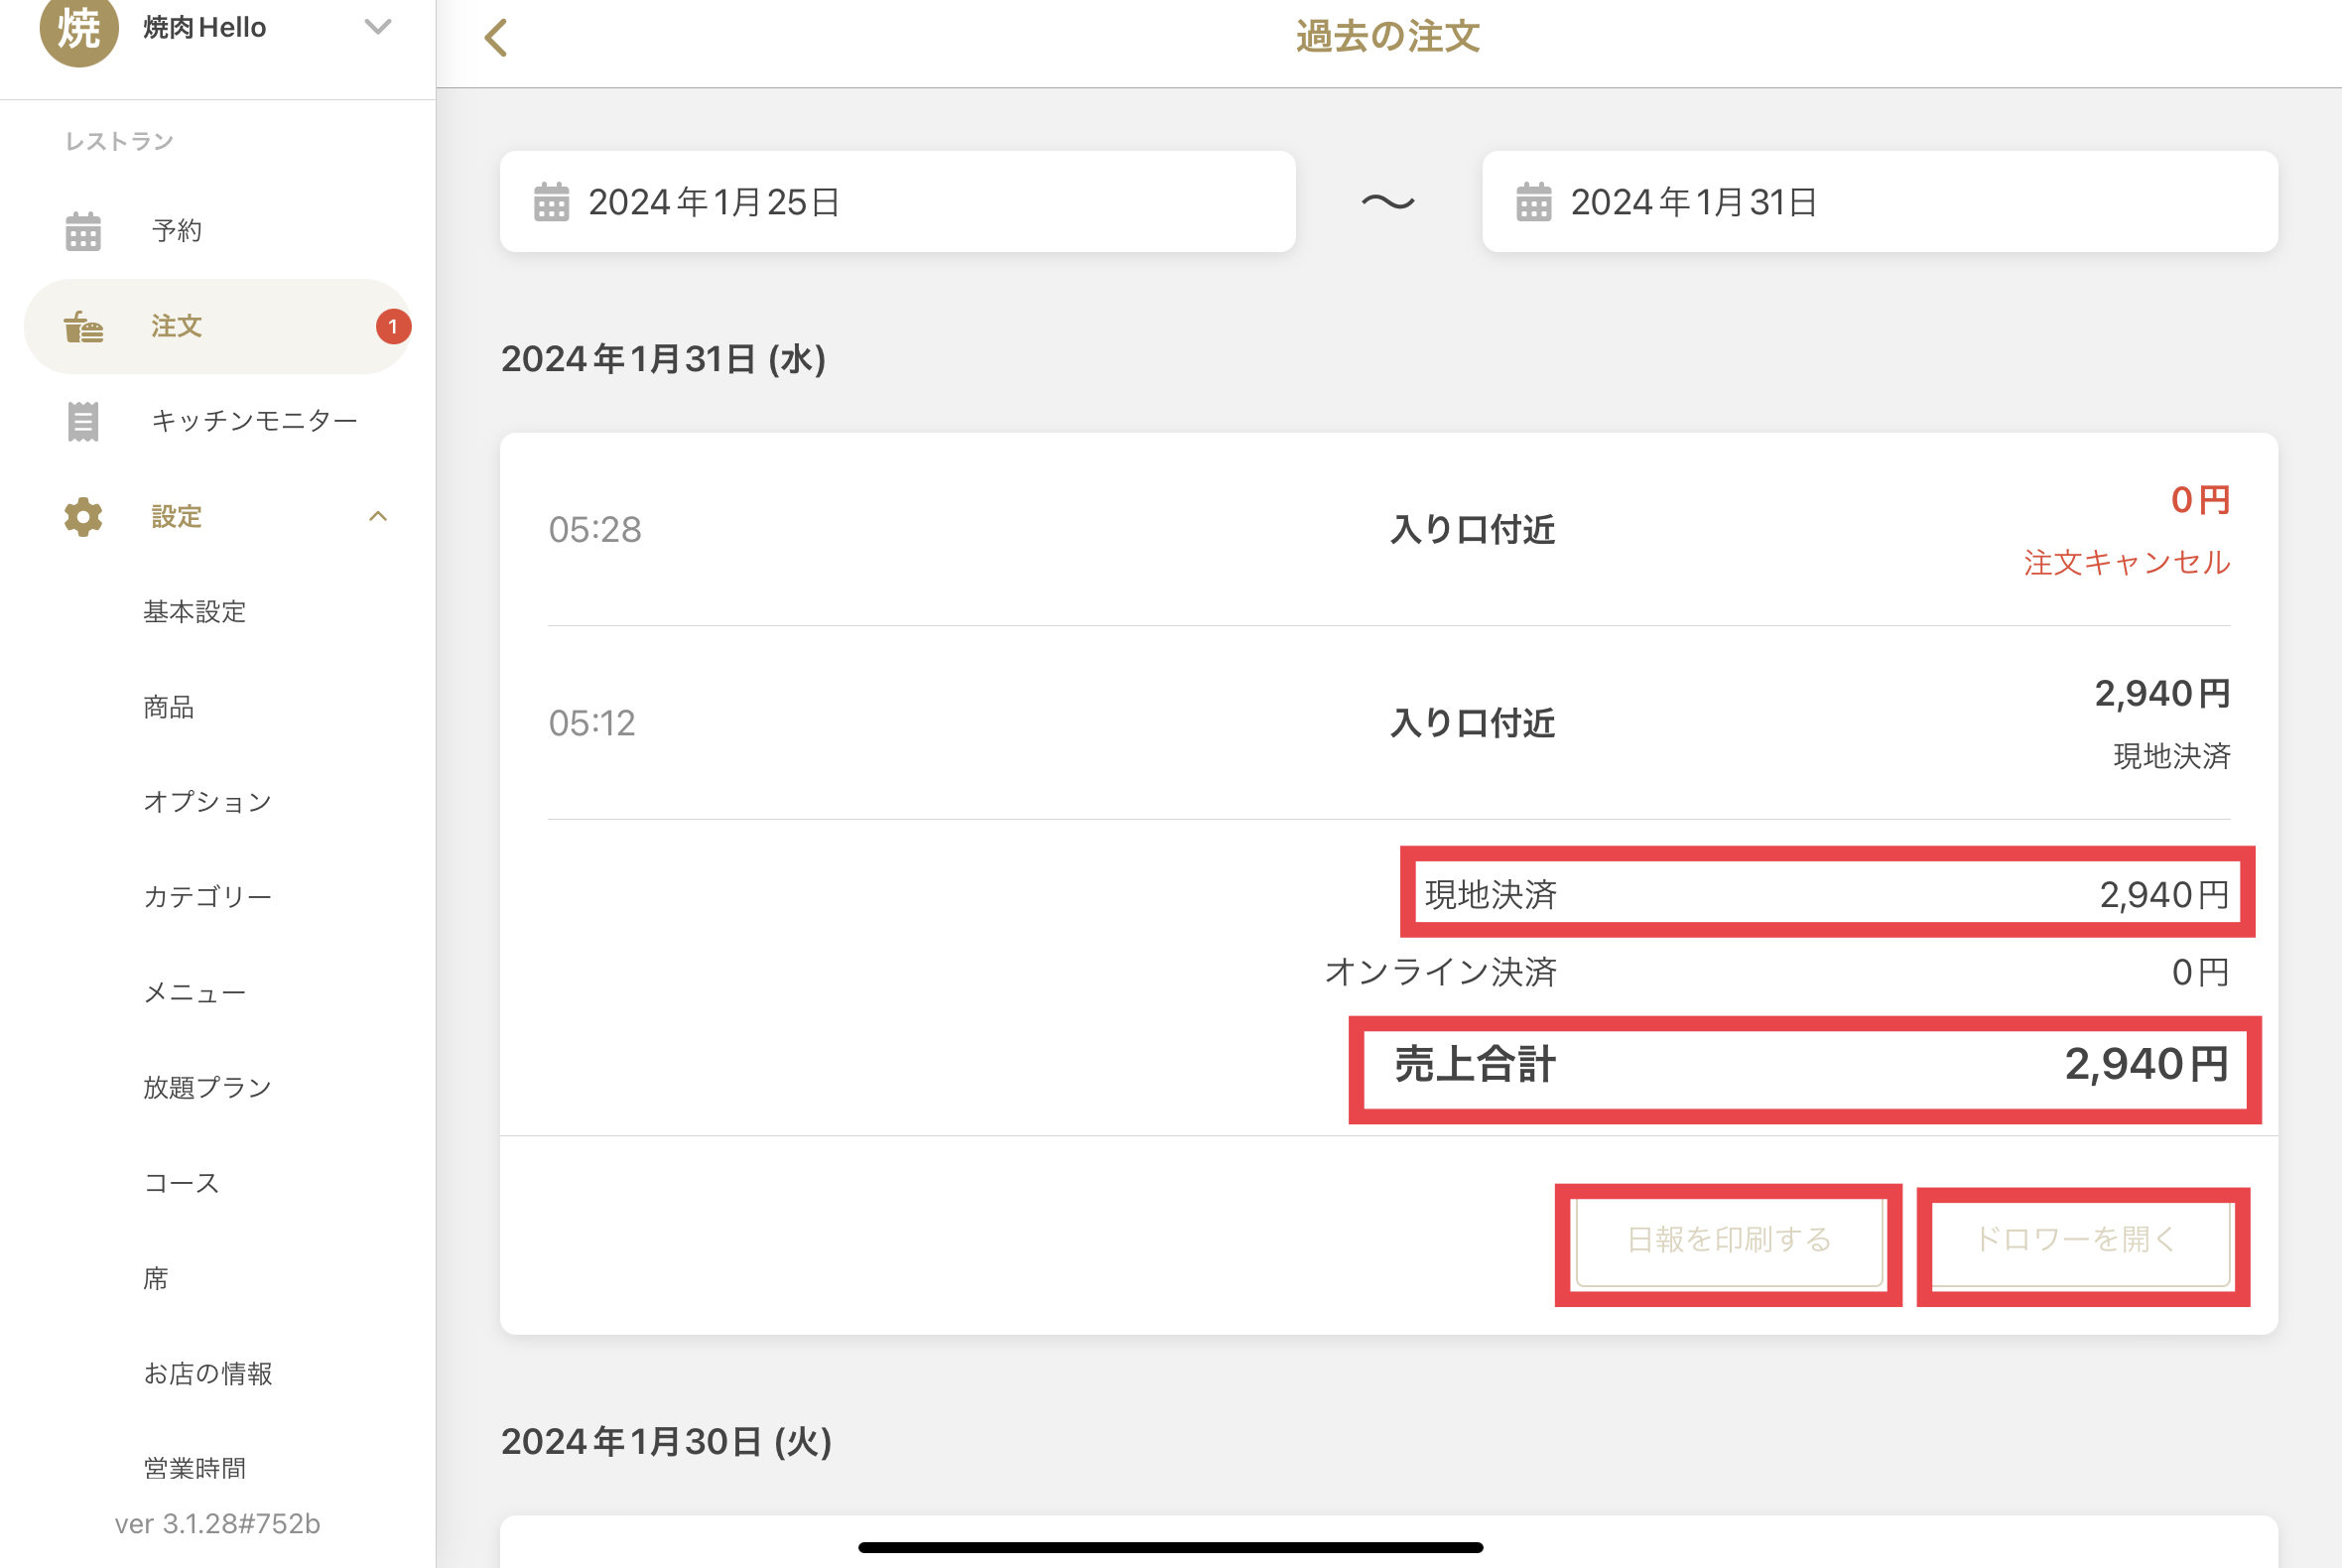Select 基本設定 in the settings menu
The image size is (2342, 1568).
(x=195, y=612)
